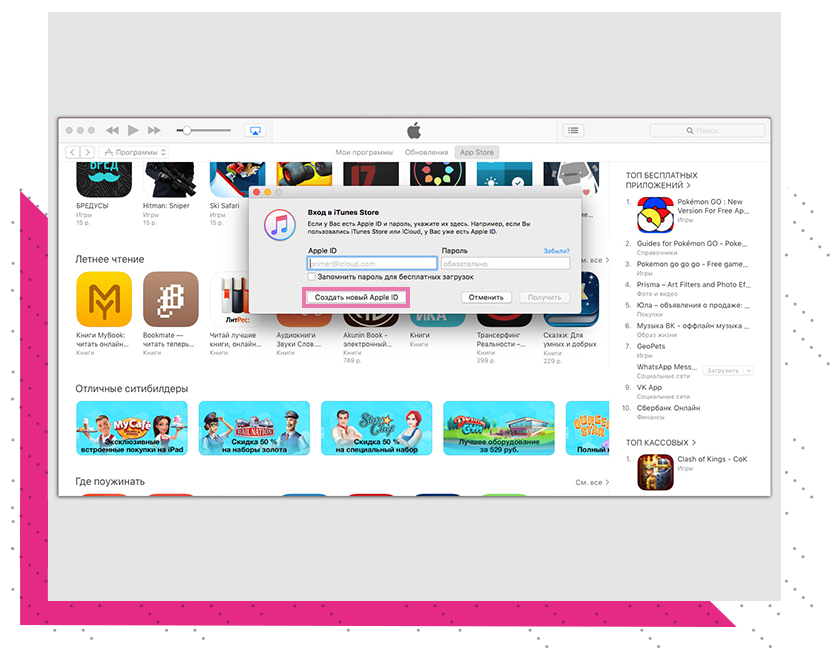The image size is (840, 660).
Task: Click the iTunes music note icon in dialog
Action: tap(279, 225)
